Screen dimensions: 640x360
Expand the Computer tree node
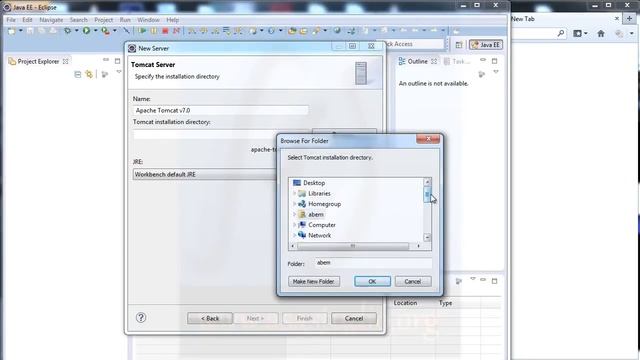click(294, 225)
